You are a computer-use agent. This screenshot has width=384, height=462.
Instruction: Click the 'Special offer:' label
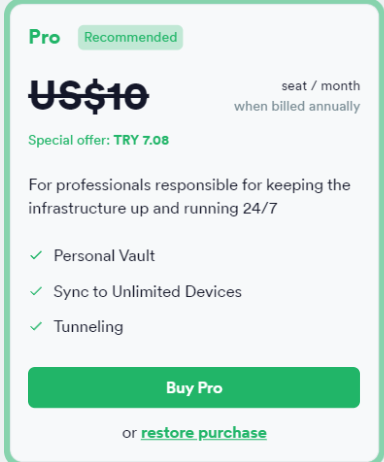[69, 140]
